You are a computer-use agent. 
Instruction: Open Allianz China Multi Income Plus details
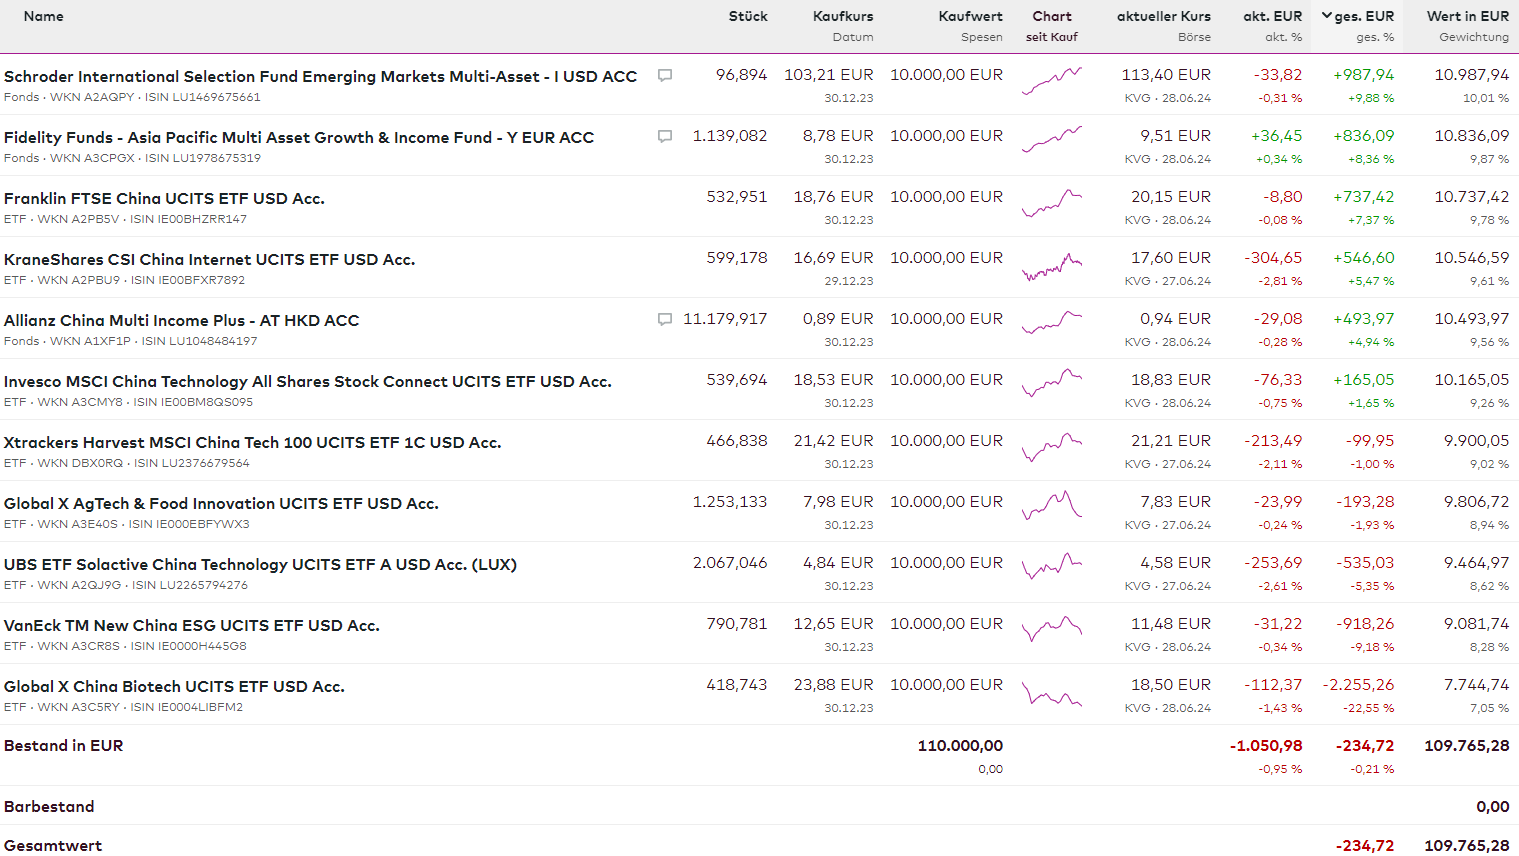pyautogui.click(x=181, y=321)
